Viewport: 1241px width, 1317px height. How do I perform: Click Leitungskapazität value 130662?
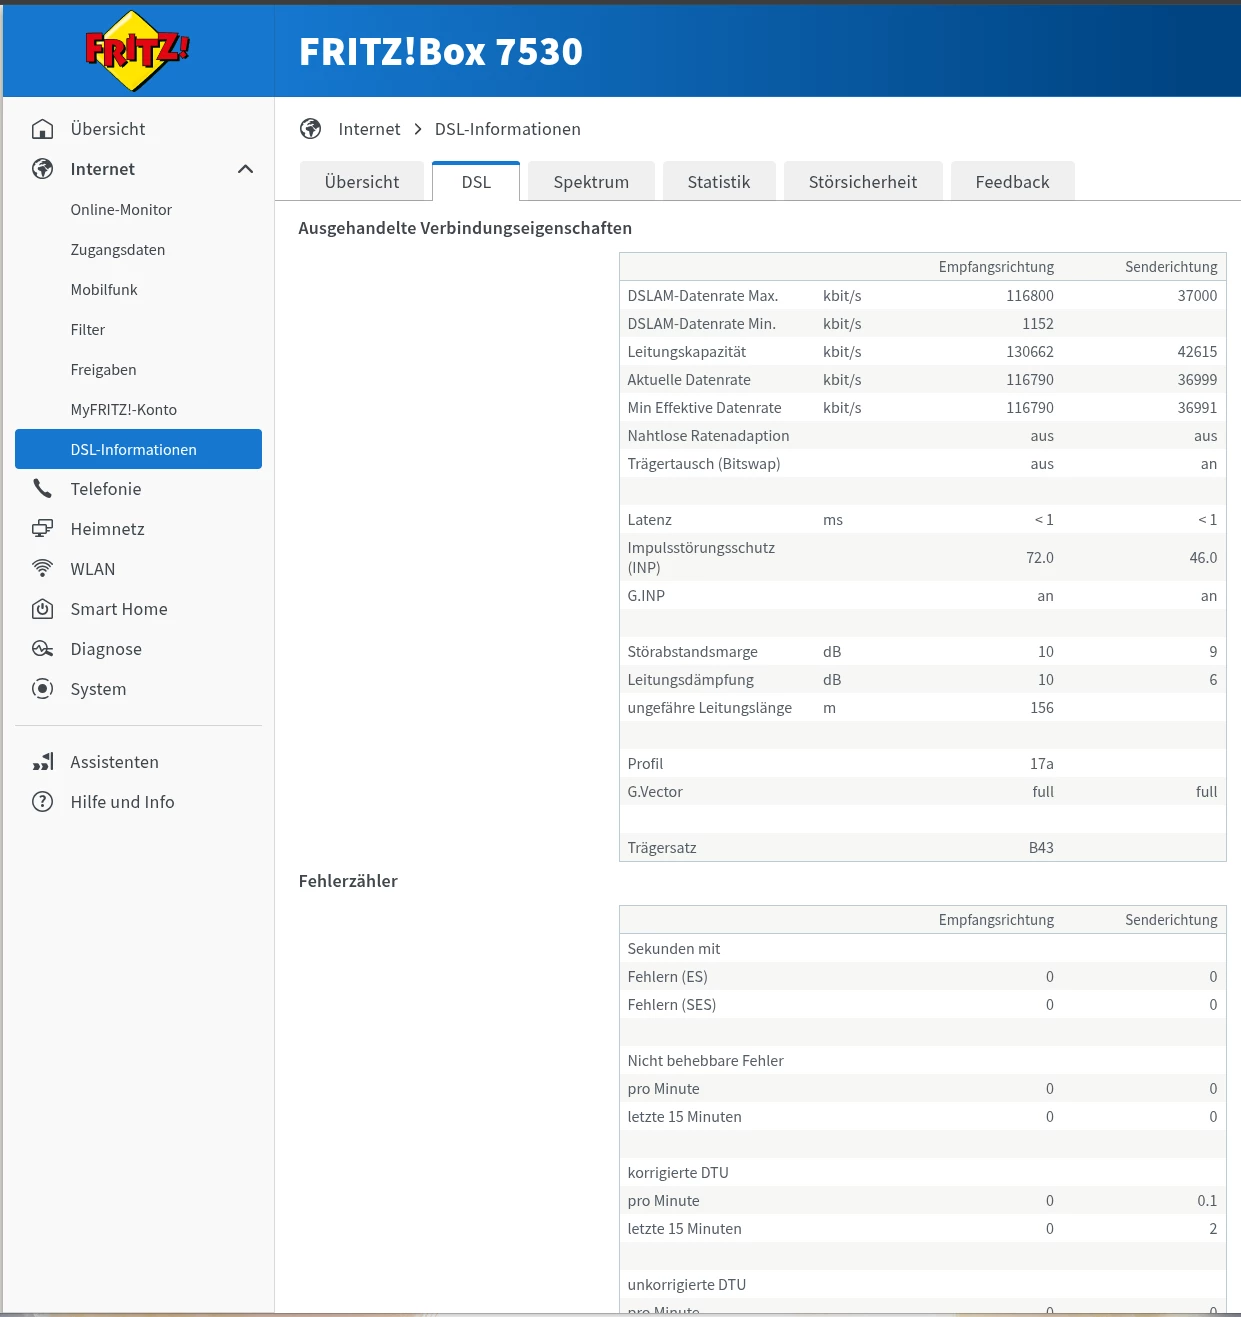pos(1030,352)
